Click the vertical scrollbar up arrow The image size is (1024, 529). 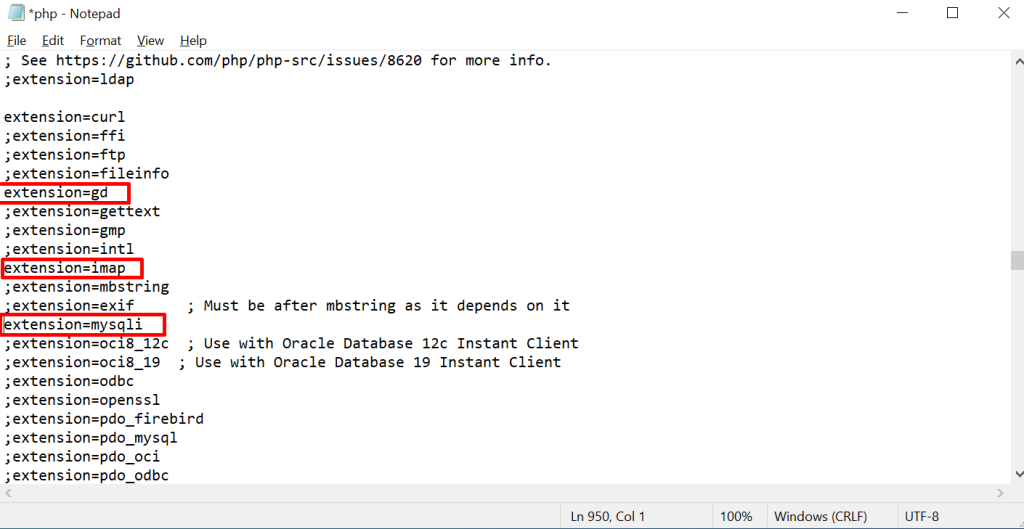click(x=1015, y=60)
